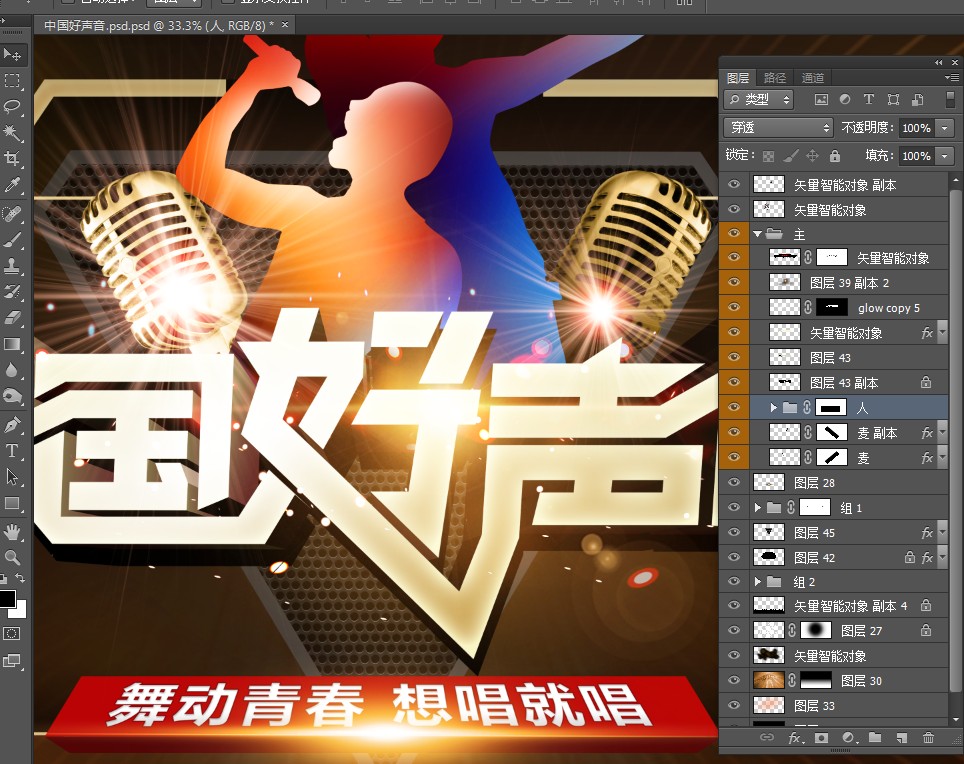Expand the 人 group

click(x=773, y=408)
